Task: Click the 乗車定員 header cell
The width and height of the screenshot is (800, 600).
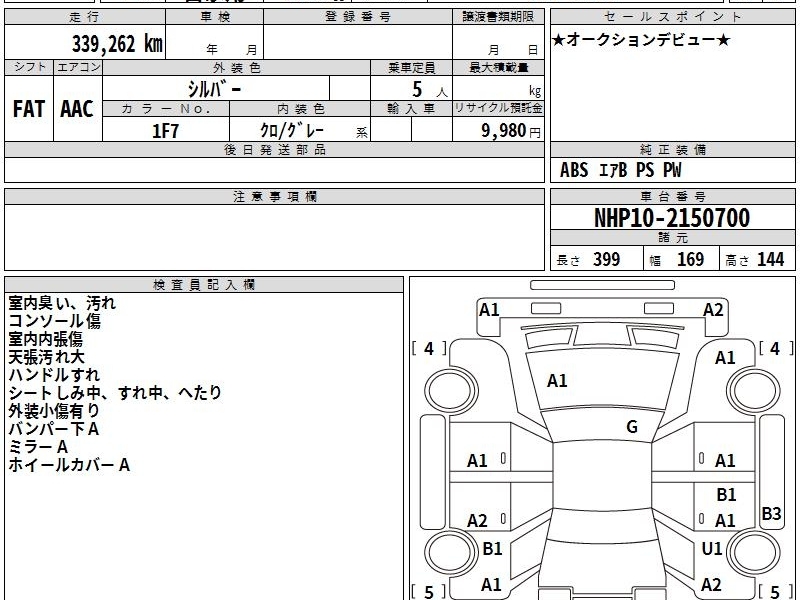Action: tap(411, 67)
